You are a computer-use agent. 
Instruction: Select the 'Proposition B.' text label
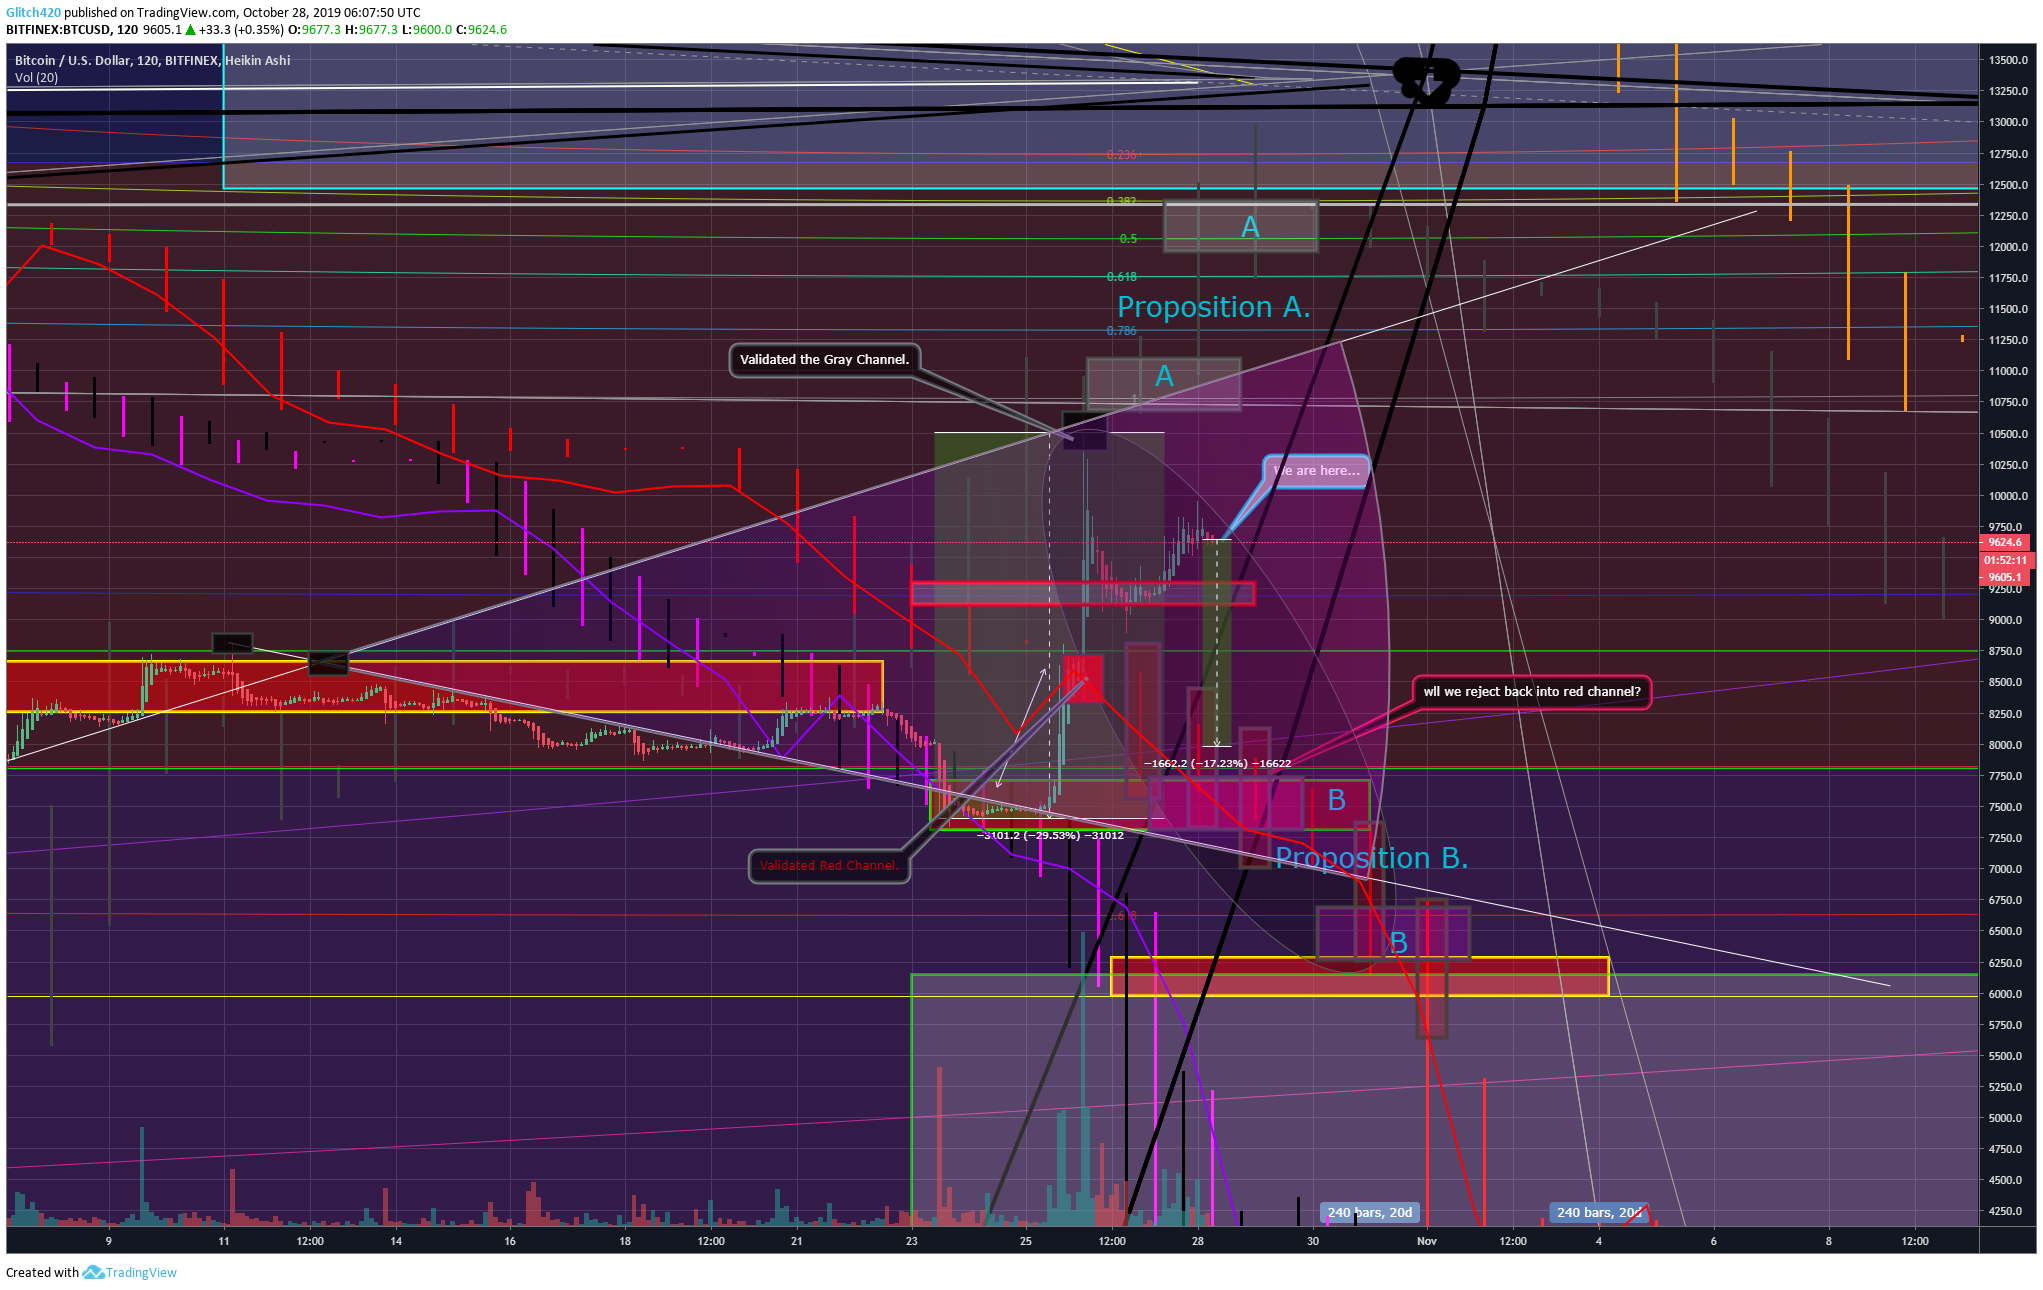point(1371,858)
